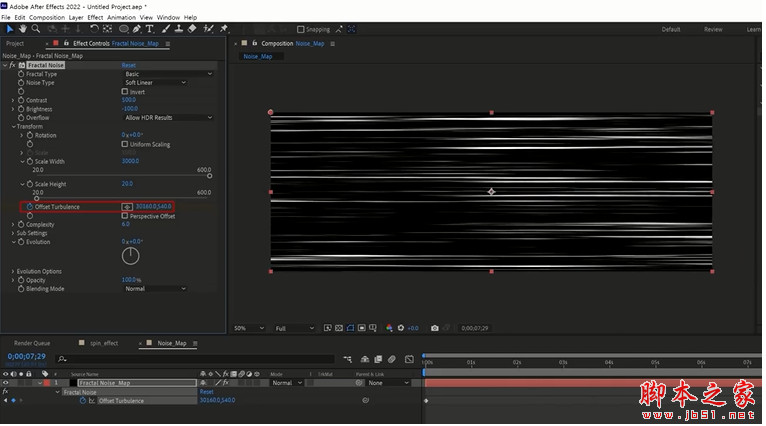Toggle the Uniform Scaling checkbox
This screenshot has height=426, width=766.
tap(125, 143)
